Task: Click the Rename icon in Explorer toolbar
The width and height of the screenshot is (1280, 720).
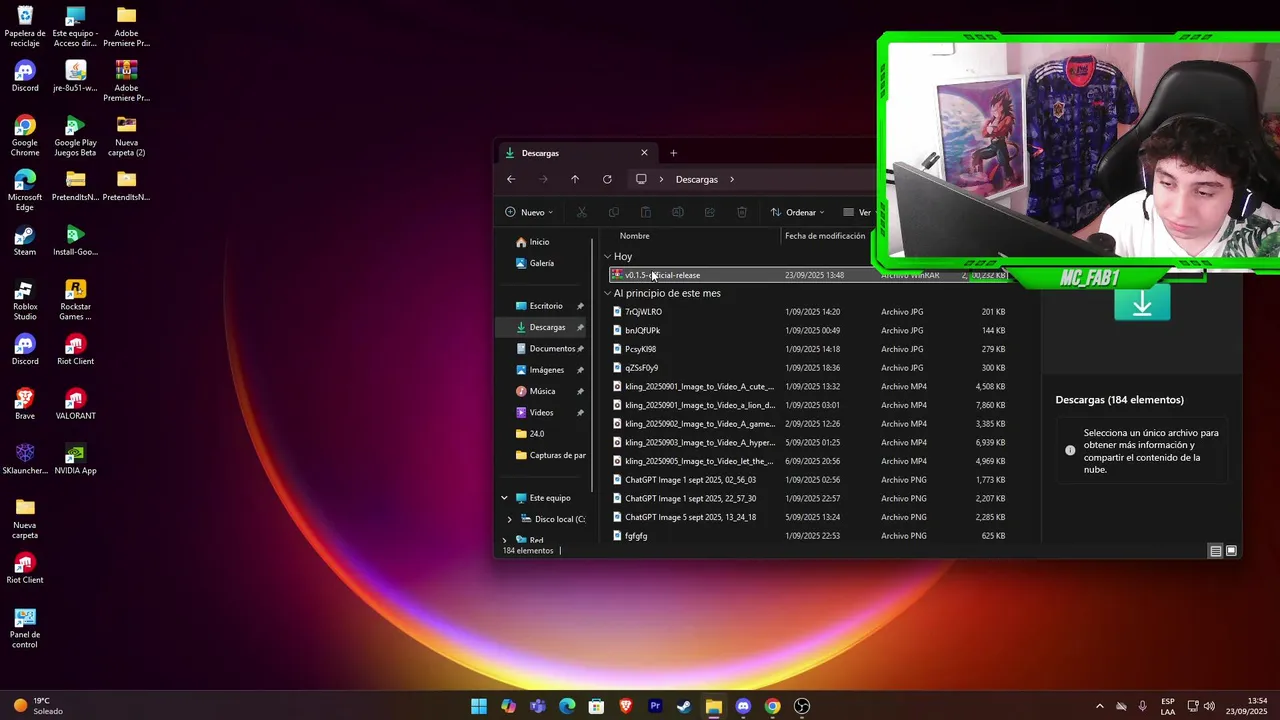Action: [x=678, y=212]
